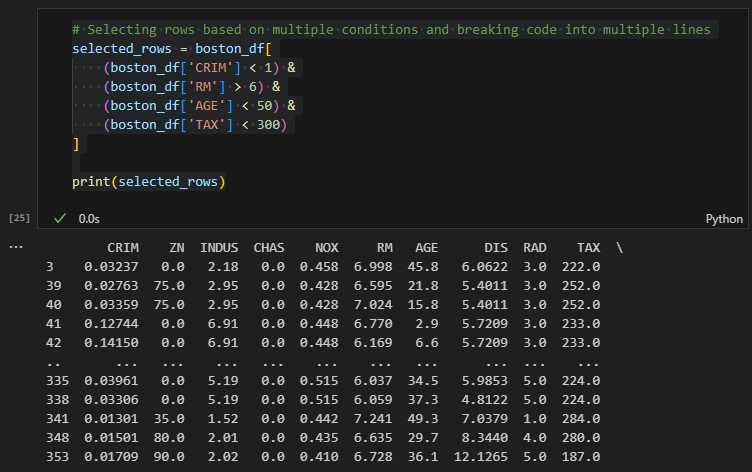752x472 pixels.
Task: Click the value 300 in the TAX condition
Action: click(x=269, y=125)
